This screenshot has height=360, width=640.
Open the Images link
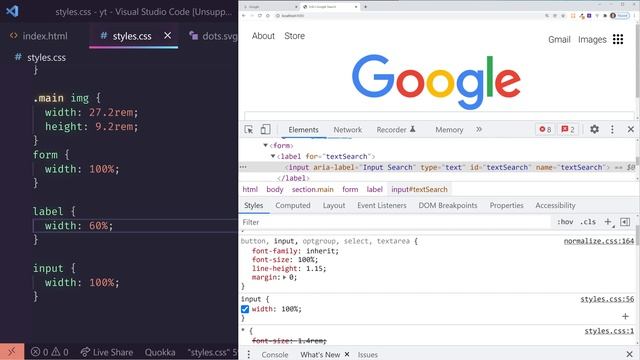point(592,40)
